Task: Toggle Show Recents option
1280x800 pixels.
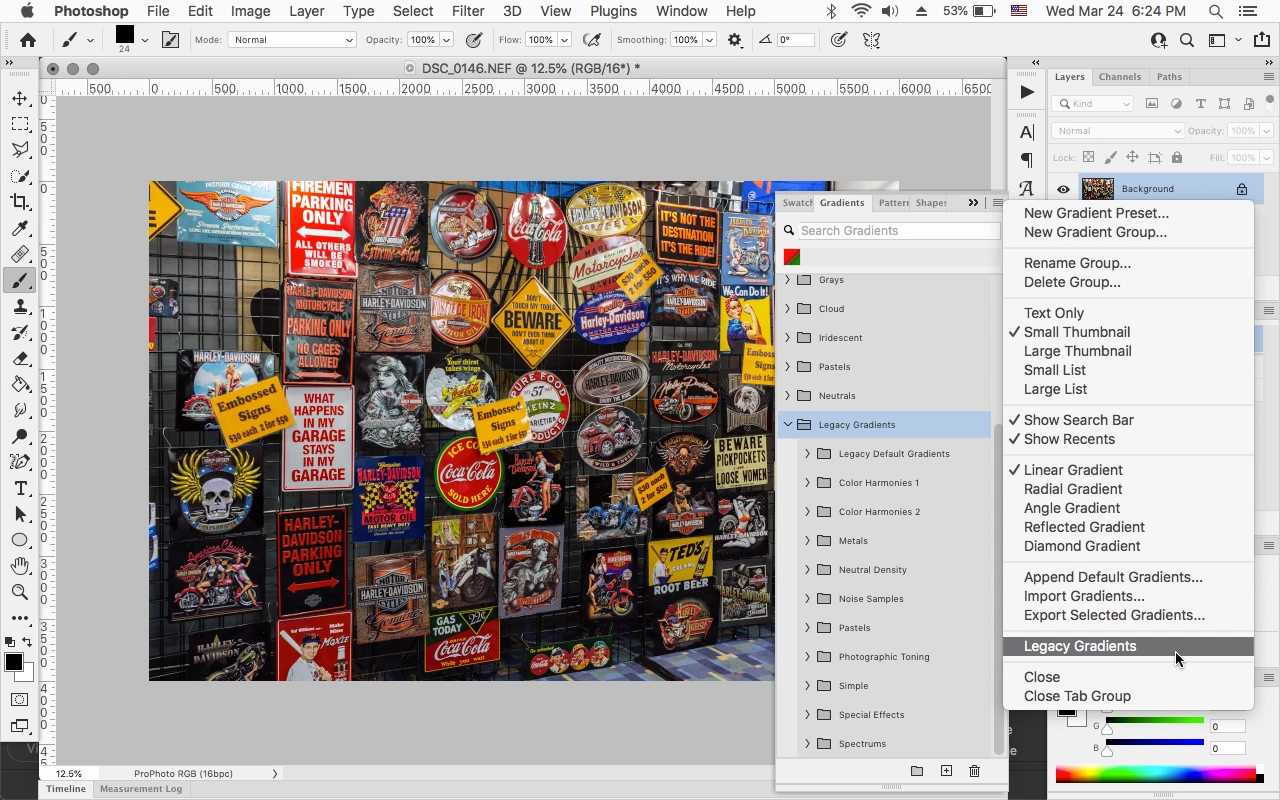Action: pos(1069,439)
